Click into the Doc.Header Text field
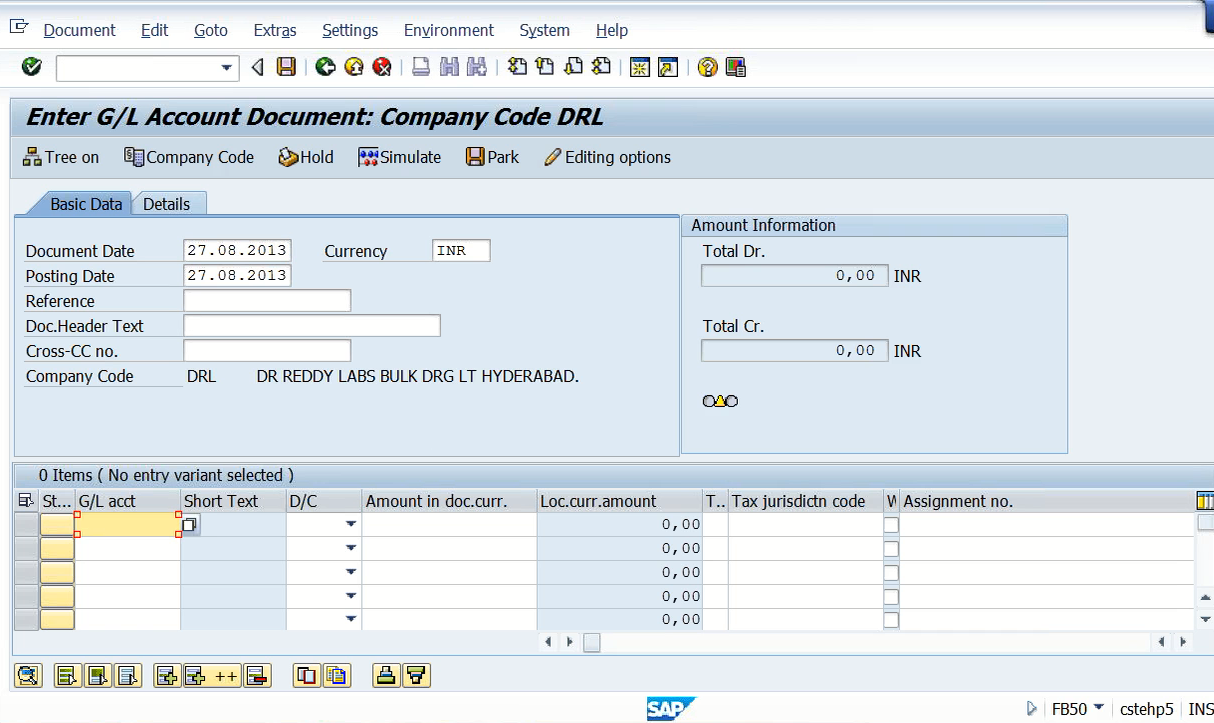The width and height of the screenshot is (1214, 723). pyautogui.click(x=312, y=326)
